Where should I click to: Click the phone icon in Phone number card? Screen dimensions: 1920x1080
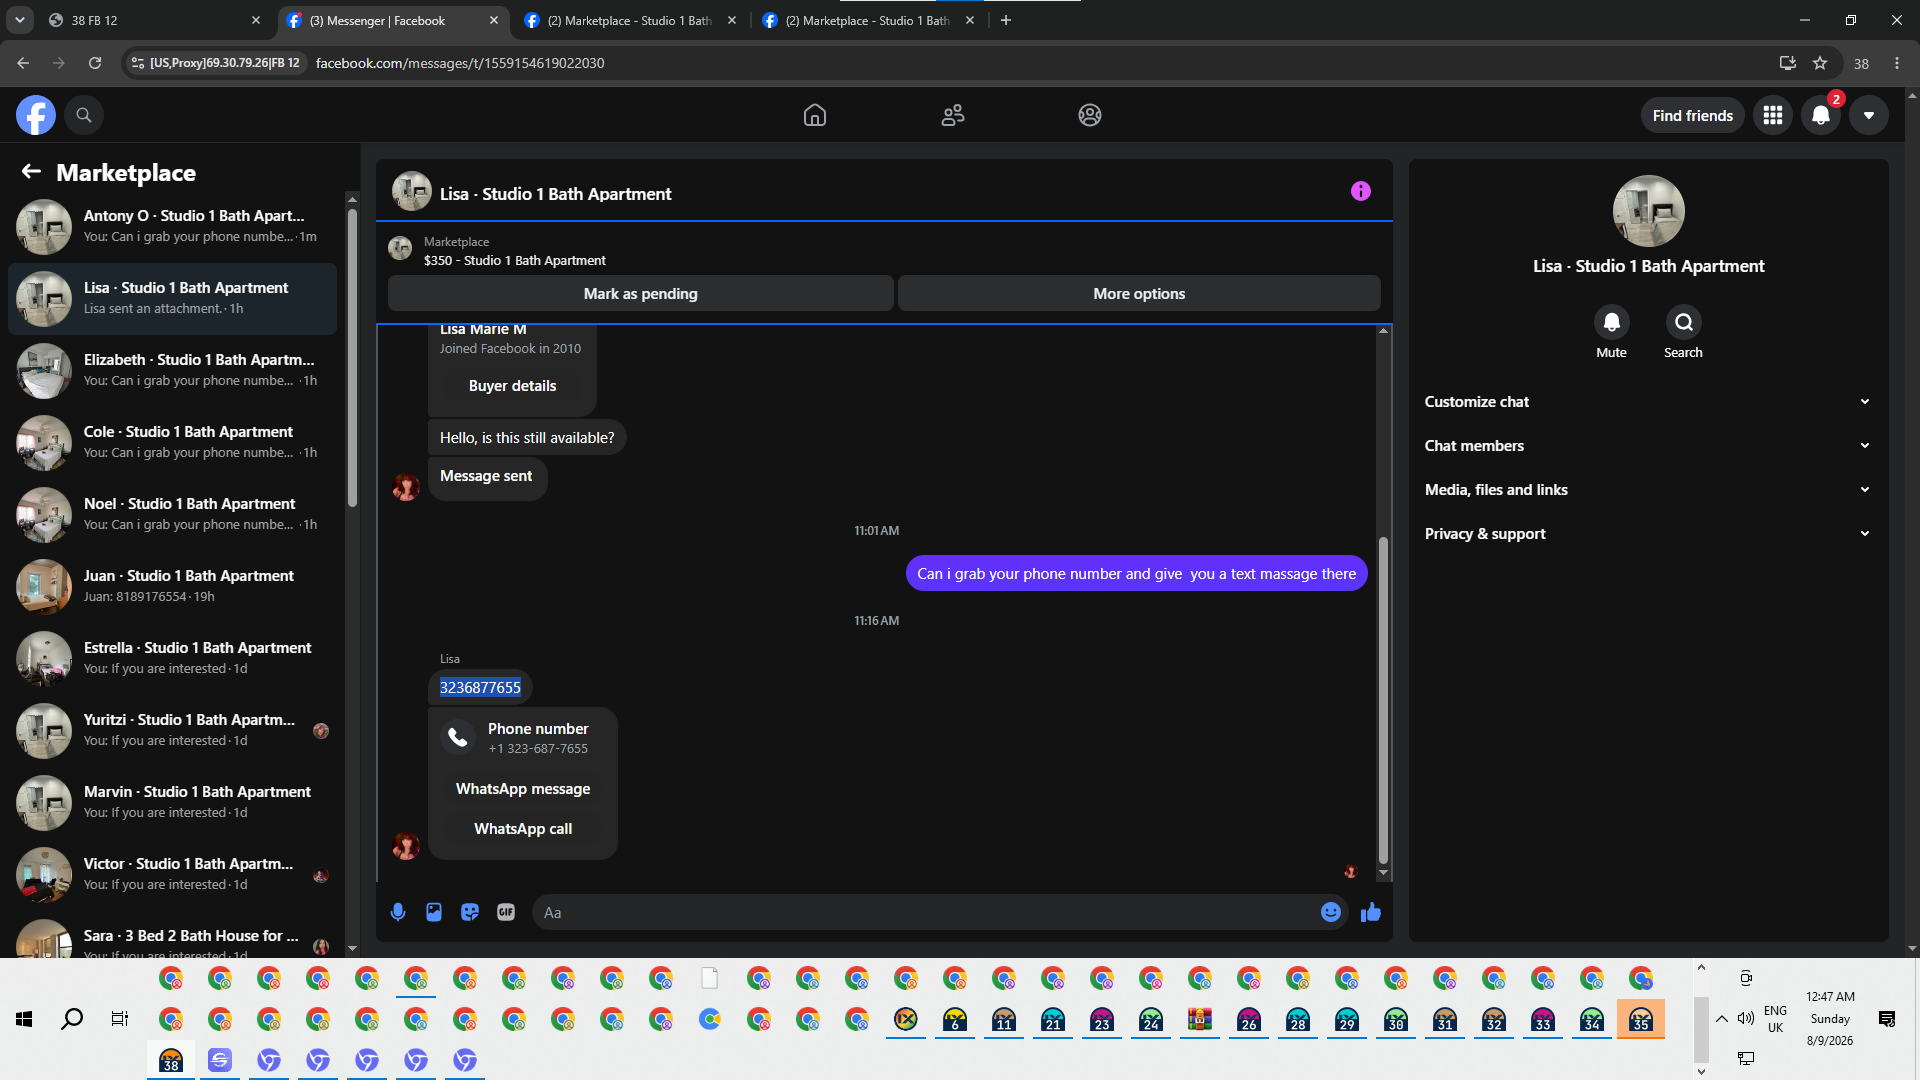point(458,738)
